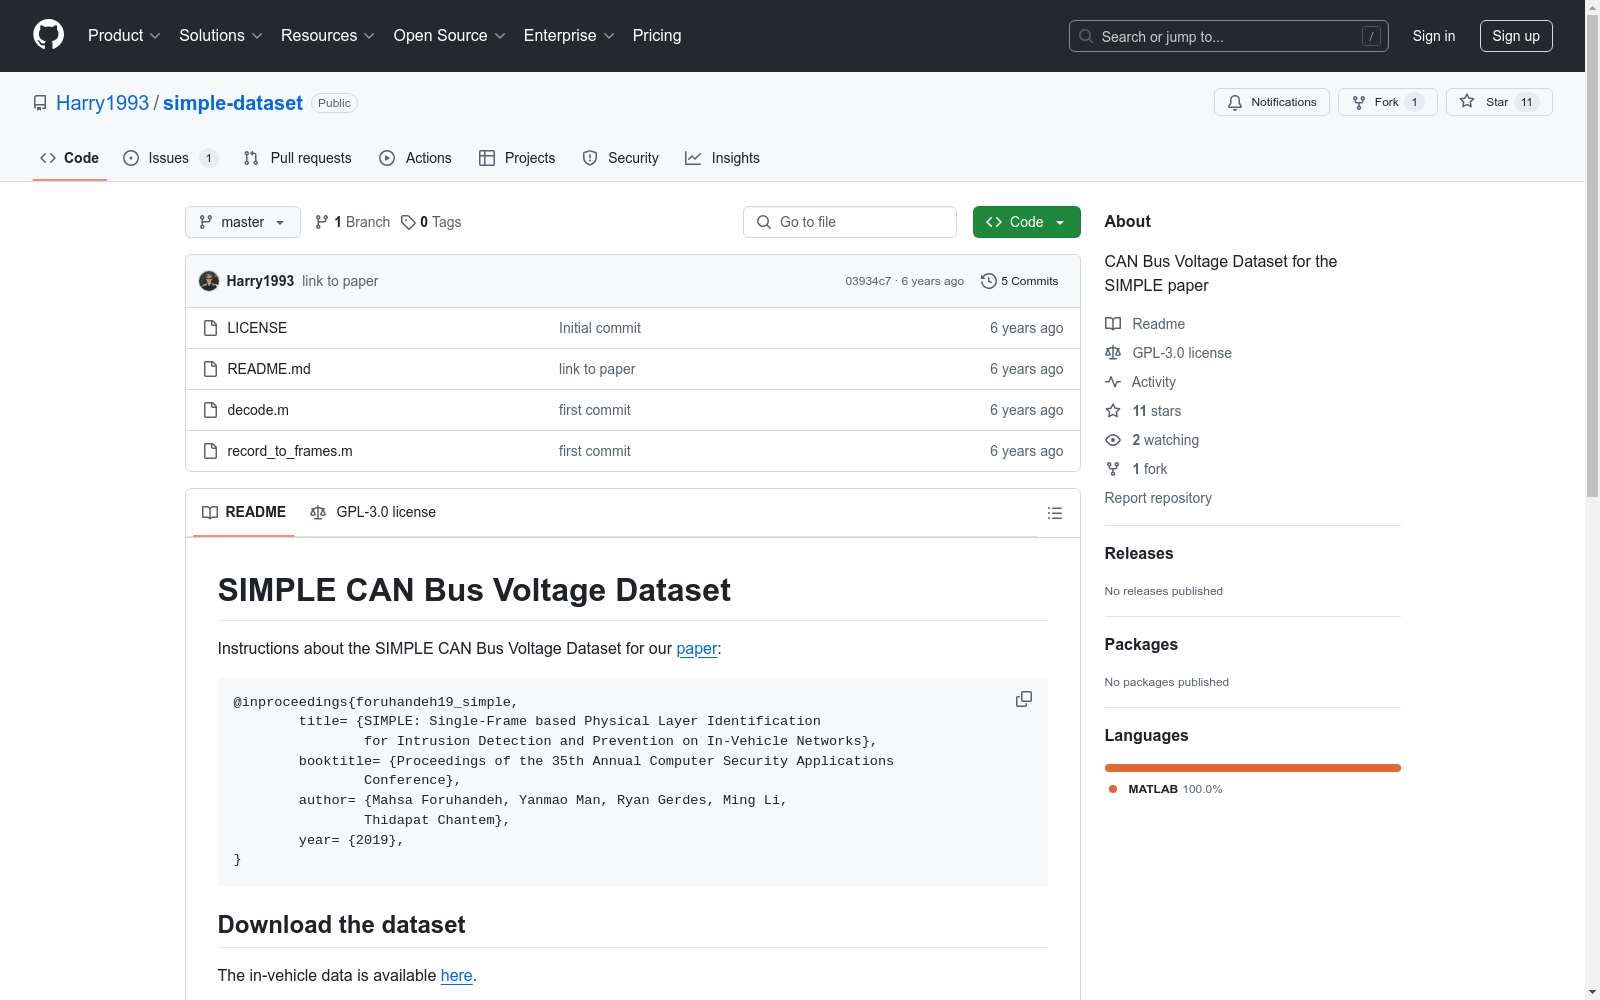This screenshot has width=1600, height=1000.
Task: Click 'Initial commit' message for LICENSE
Action: click(x=600, y=328)
